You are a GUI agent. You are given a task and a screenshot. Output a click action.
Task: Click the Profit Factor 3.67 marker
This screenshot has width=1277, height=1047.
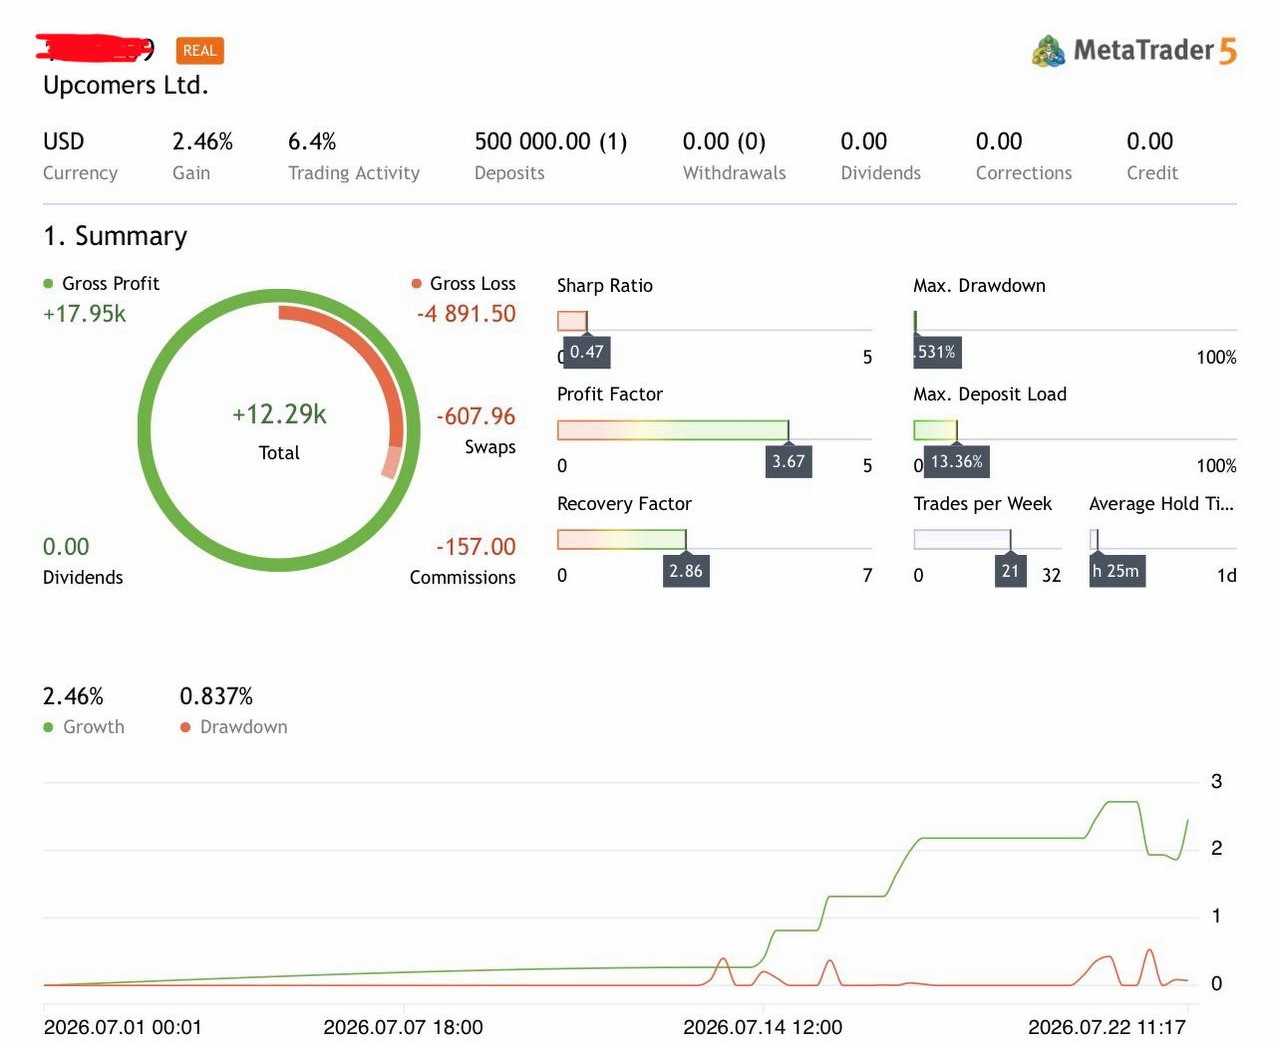coord(788,461)
